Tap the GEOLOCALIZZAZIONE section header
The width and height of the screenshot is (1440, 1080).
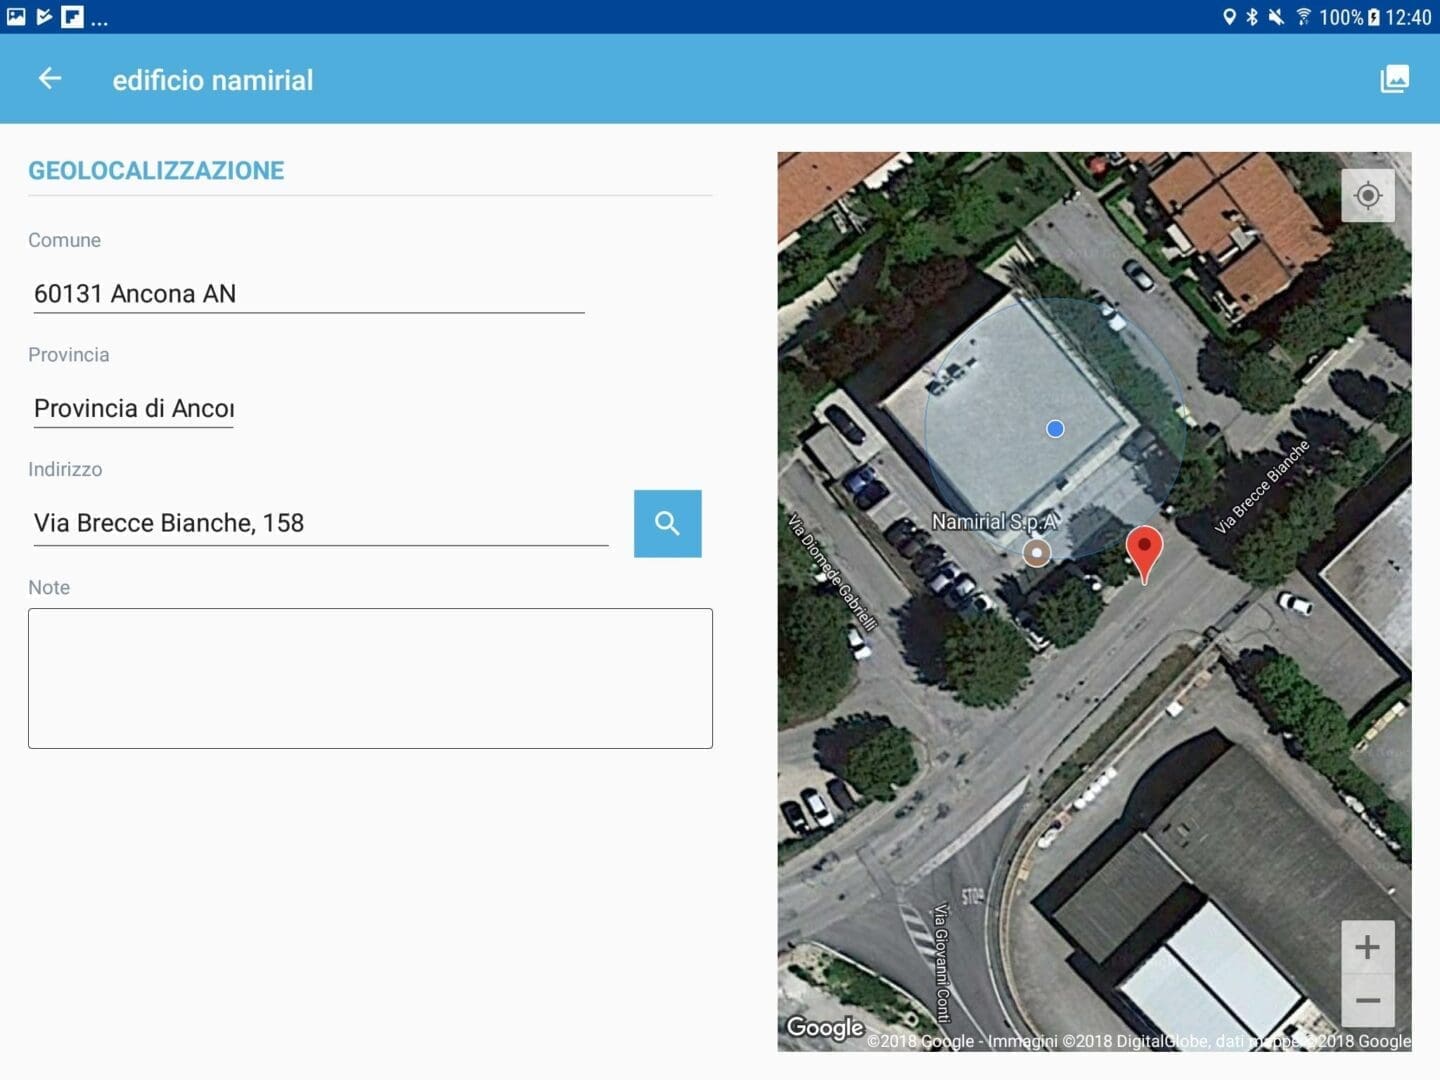tap(155, 170)
